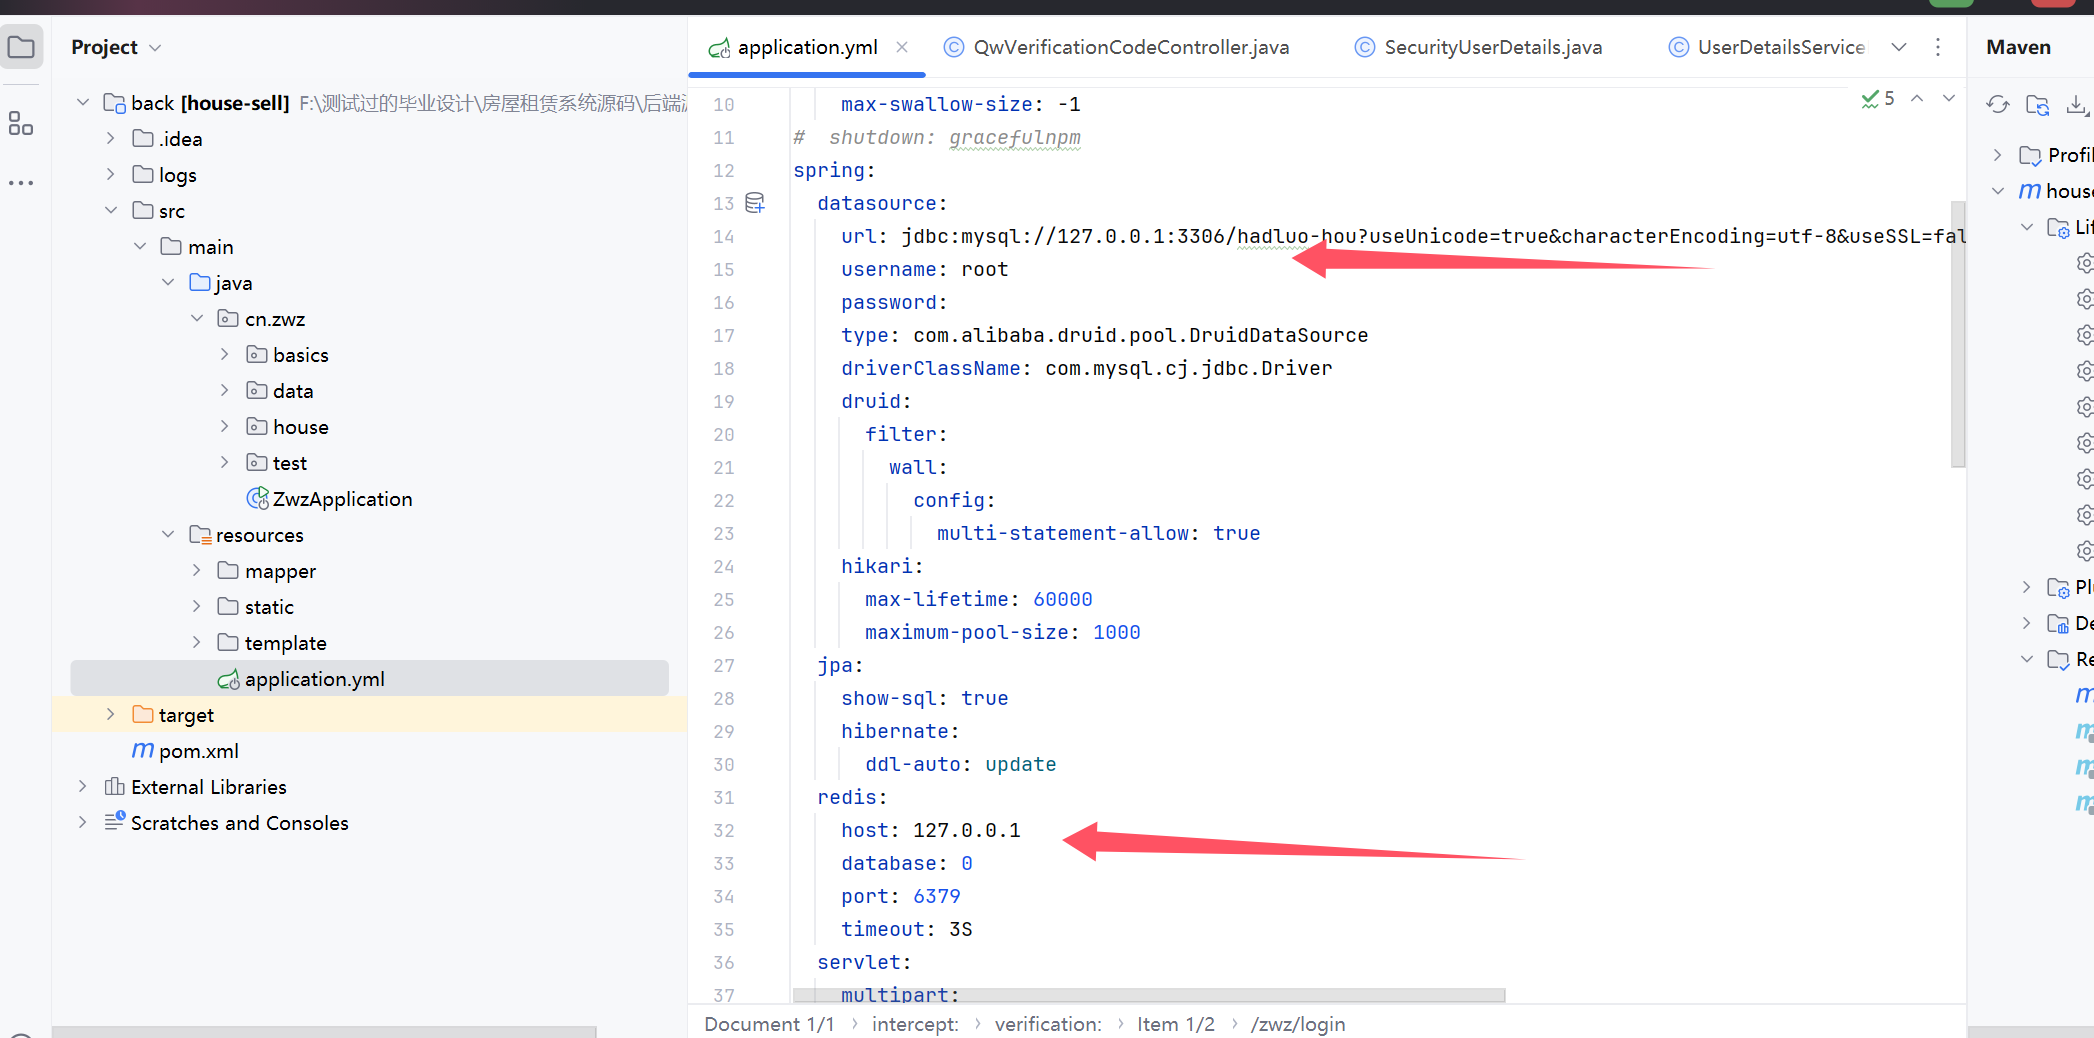The height and width of the screenshot is (1038, 2094).
Task: Open the editor tabs options menu
Action: [x=1938, y=47]
